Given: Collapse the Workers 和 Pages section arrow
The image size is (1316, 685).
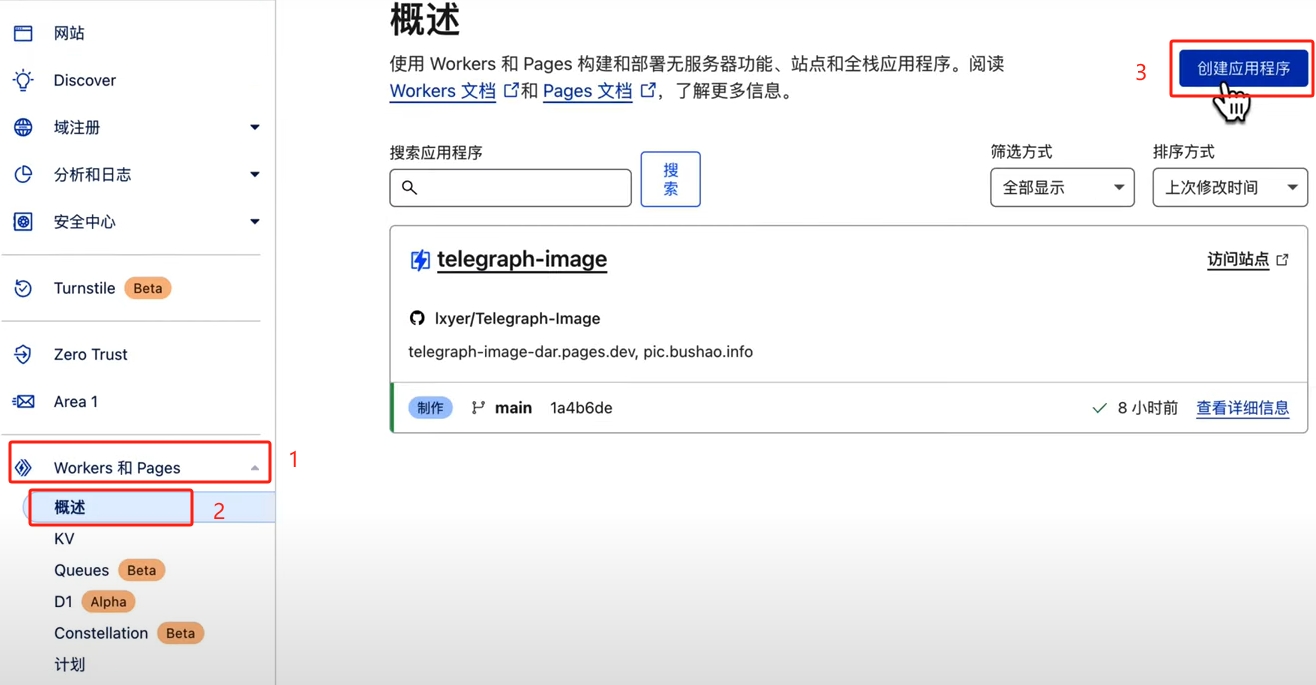Looking at the screenshot, I should click(254, 467).
